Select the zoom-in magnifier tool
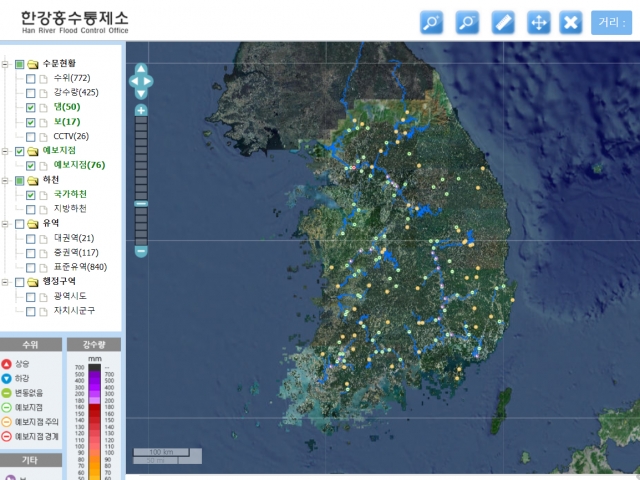The width and height of the screenshot is (640, 480). coord(431,22)
